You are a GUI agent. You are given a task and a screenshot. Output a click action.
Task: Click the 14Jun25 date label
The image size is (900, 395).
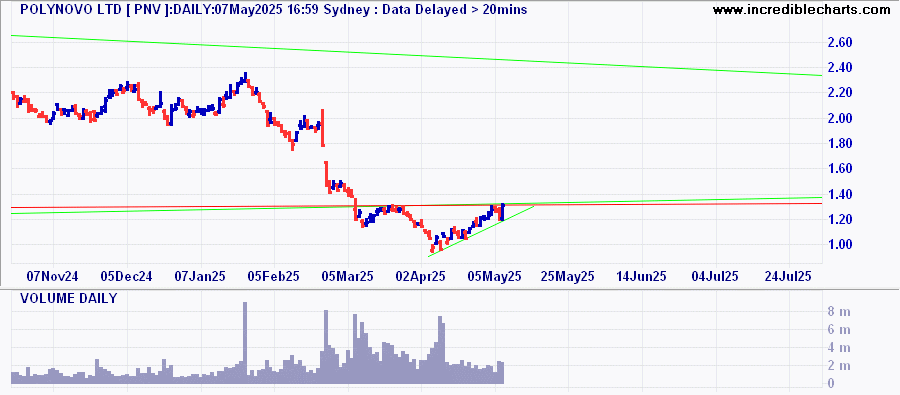click(x=643, y=277)
